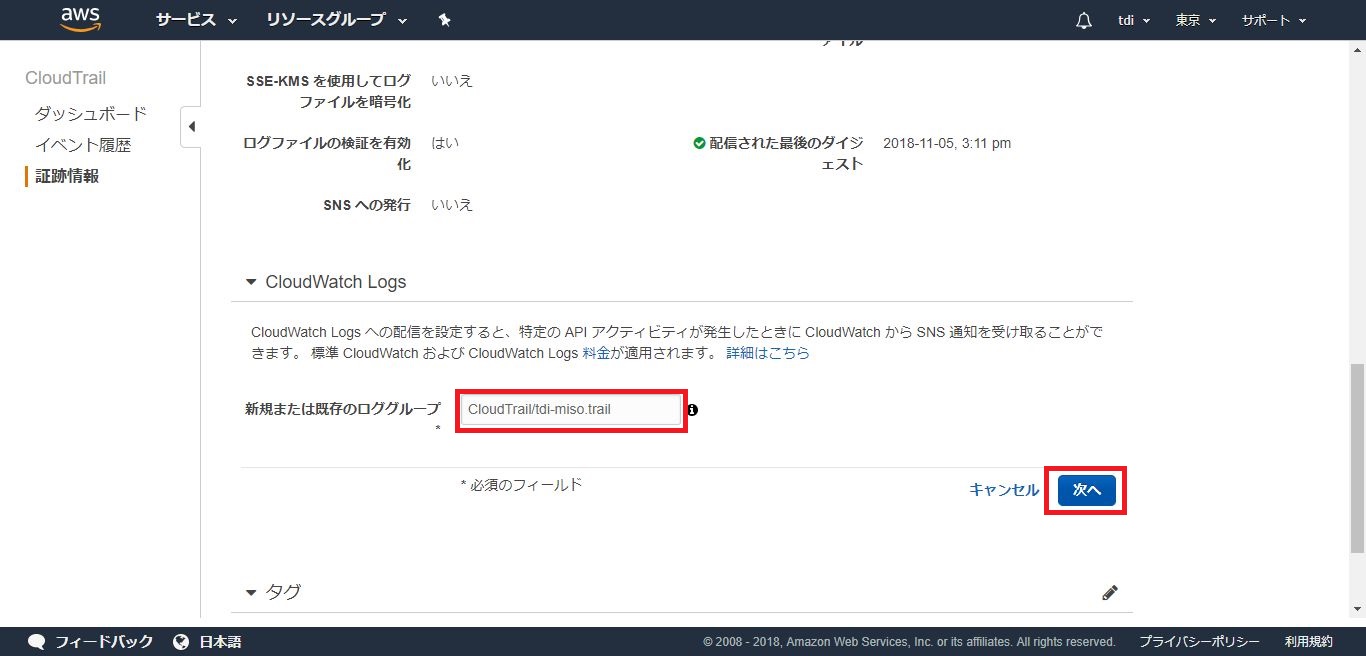Click the キャンセル link
Image resolution: width=1366 pixels, height=656 pixels.
(1004, 490)
